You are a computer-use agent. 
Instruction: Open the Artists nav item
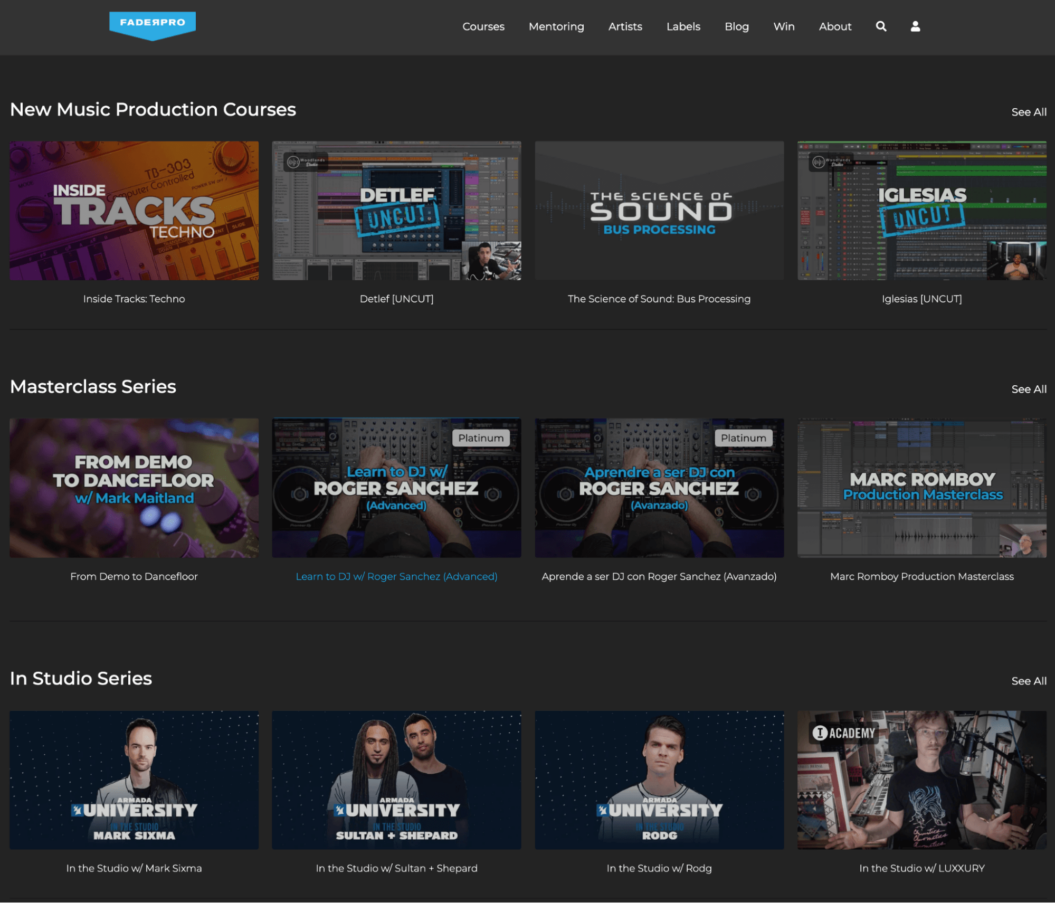point(625,26)
